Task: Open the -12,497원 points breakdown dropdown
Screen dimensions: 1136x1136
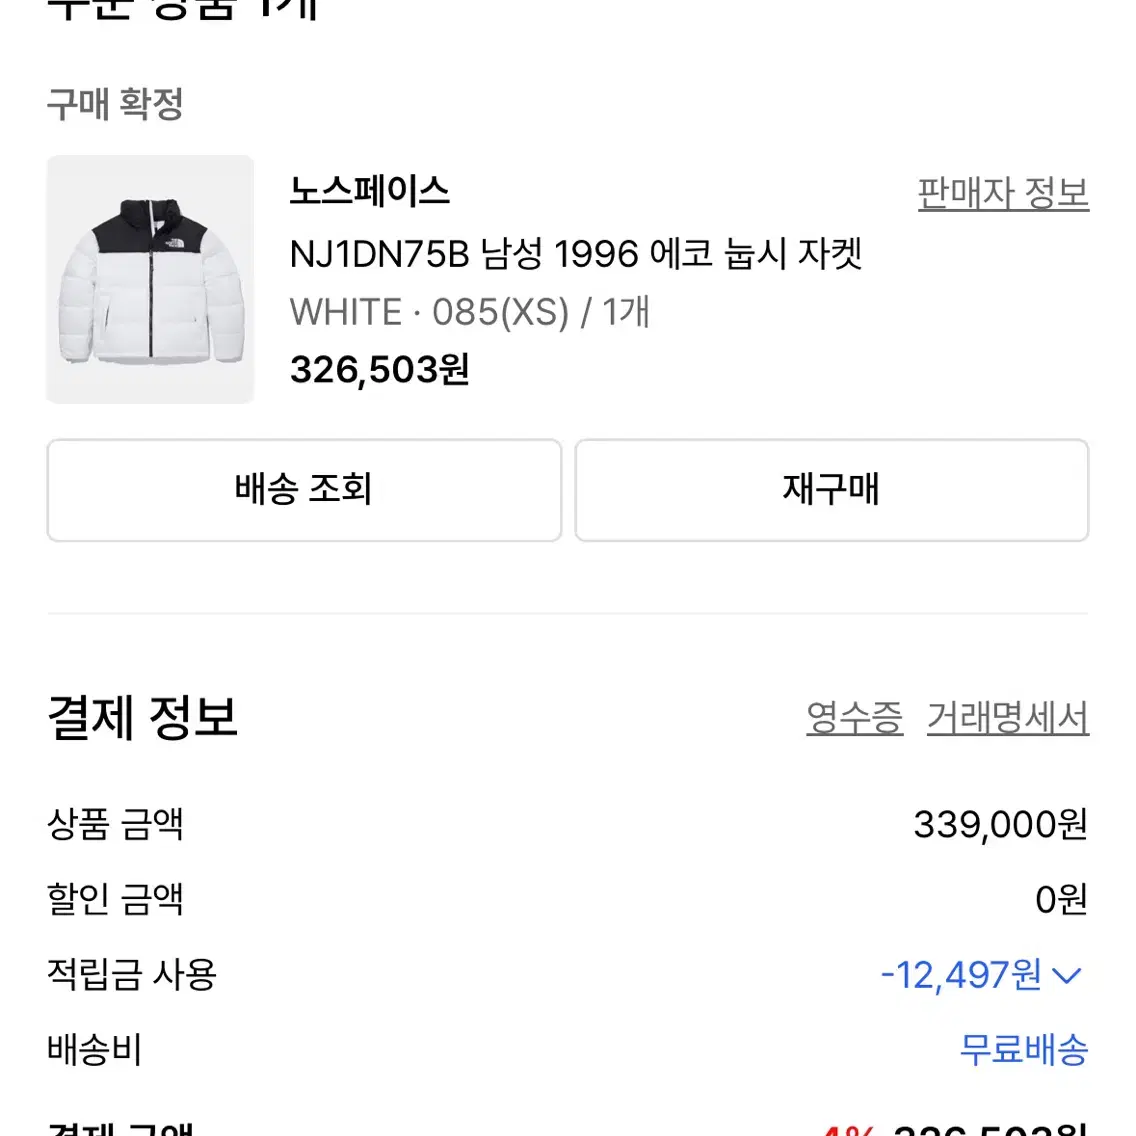Action: click(960, 976)
